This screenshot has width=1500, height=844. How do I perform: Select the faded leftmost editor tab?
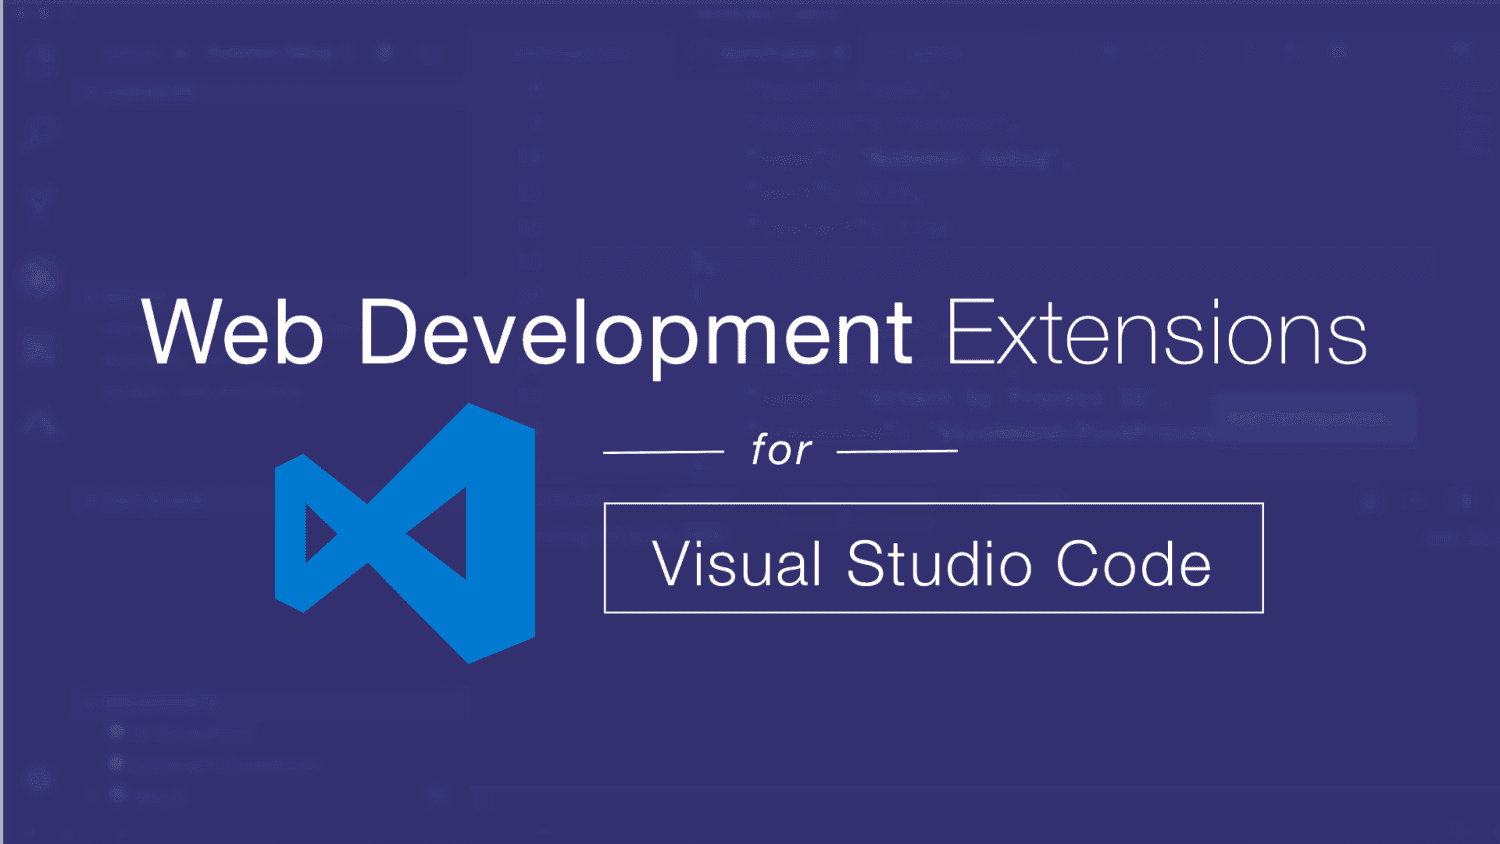coord(570,52)
